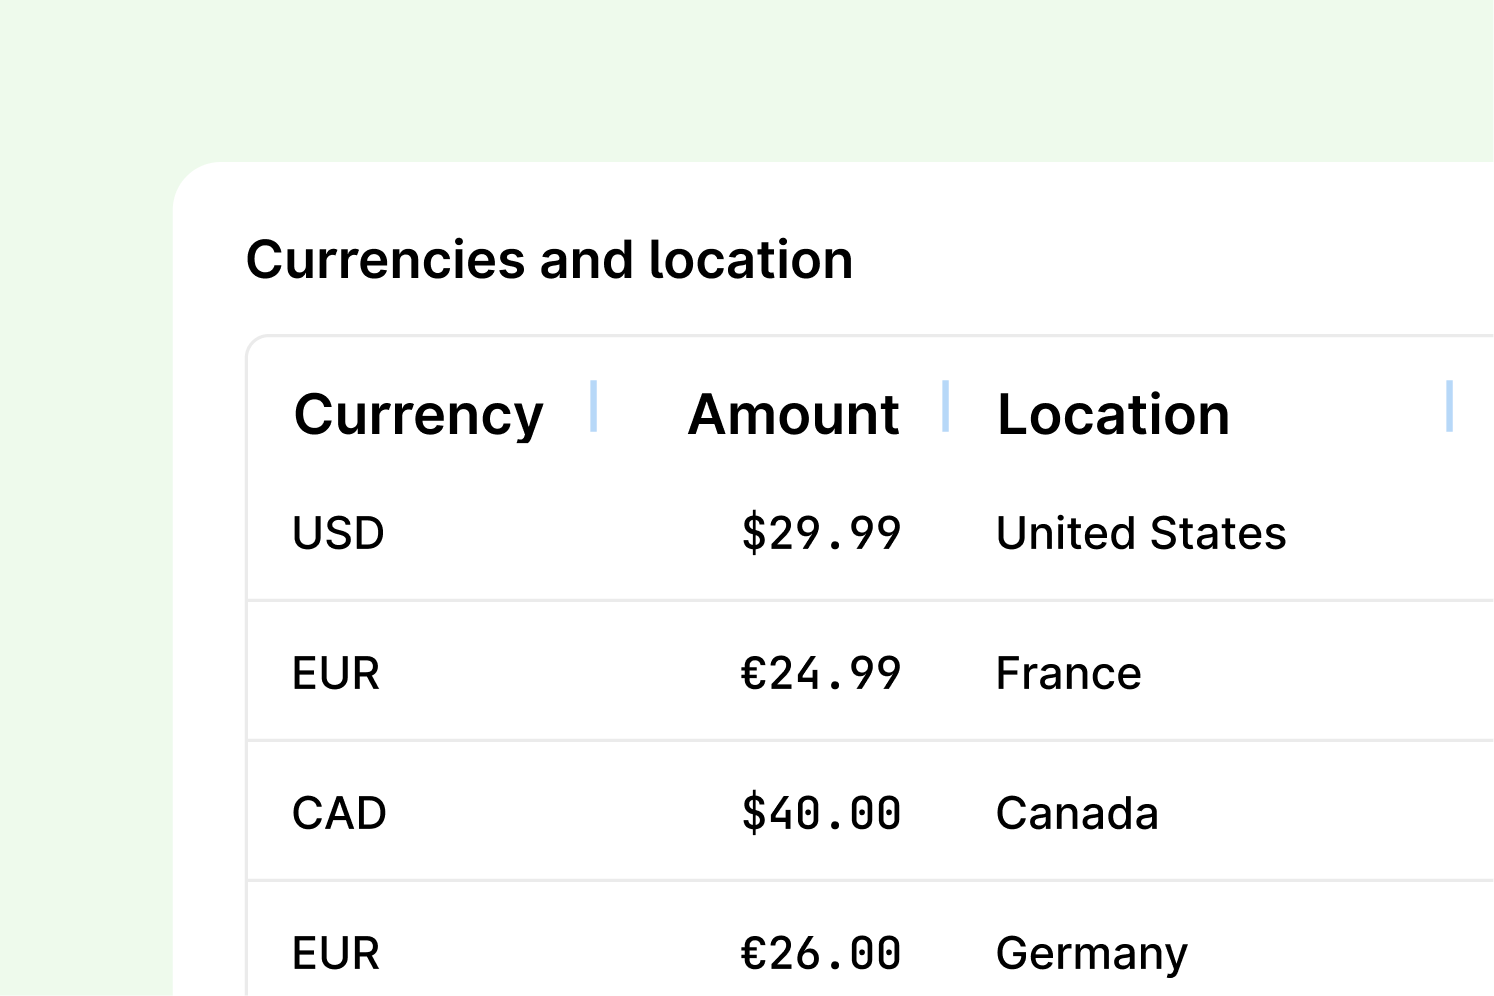This screenshot has width=1494, height=996.
Task: Click the Currencies and location title
Action: click(x=551, y=259)
